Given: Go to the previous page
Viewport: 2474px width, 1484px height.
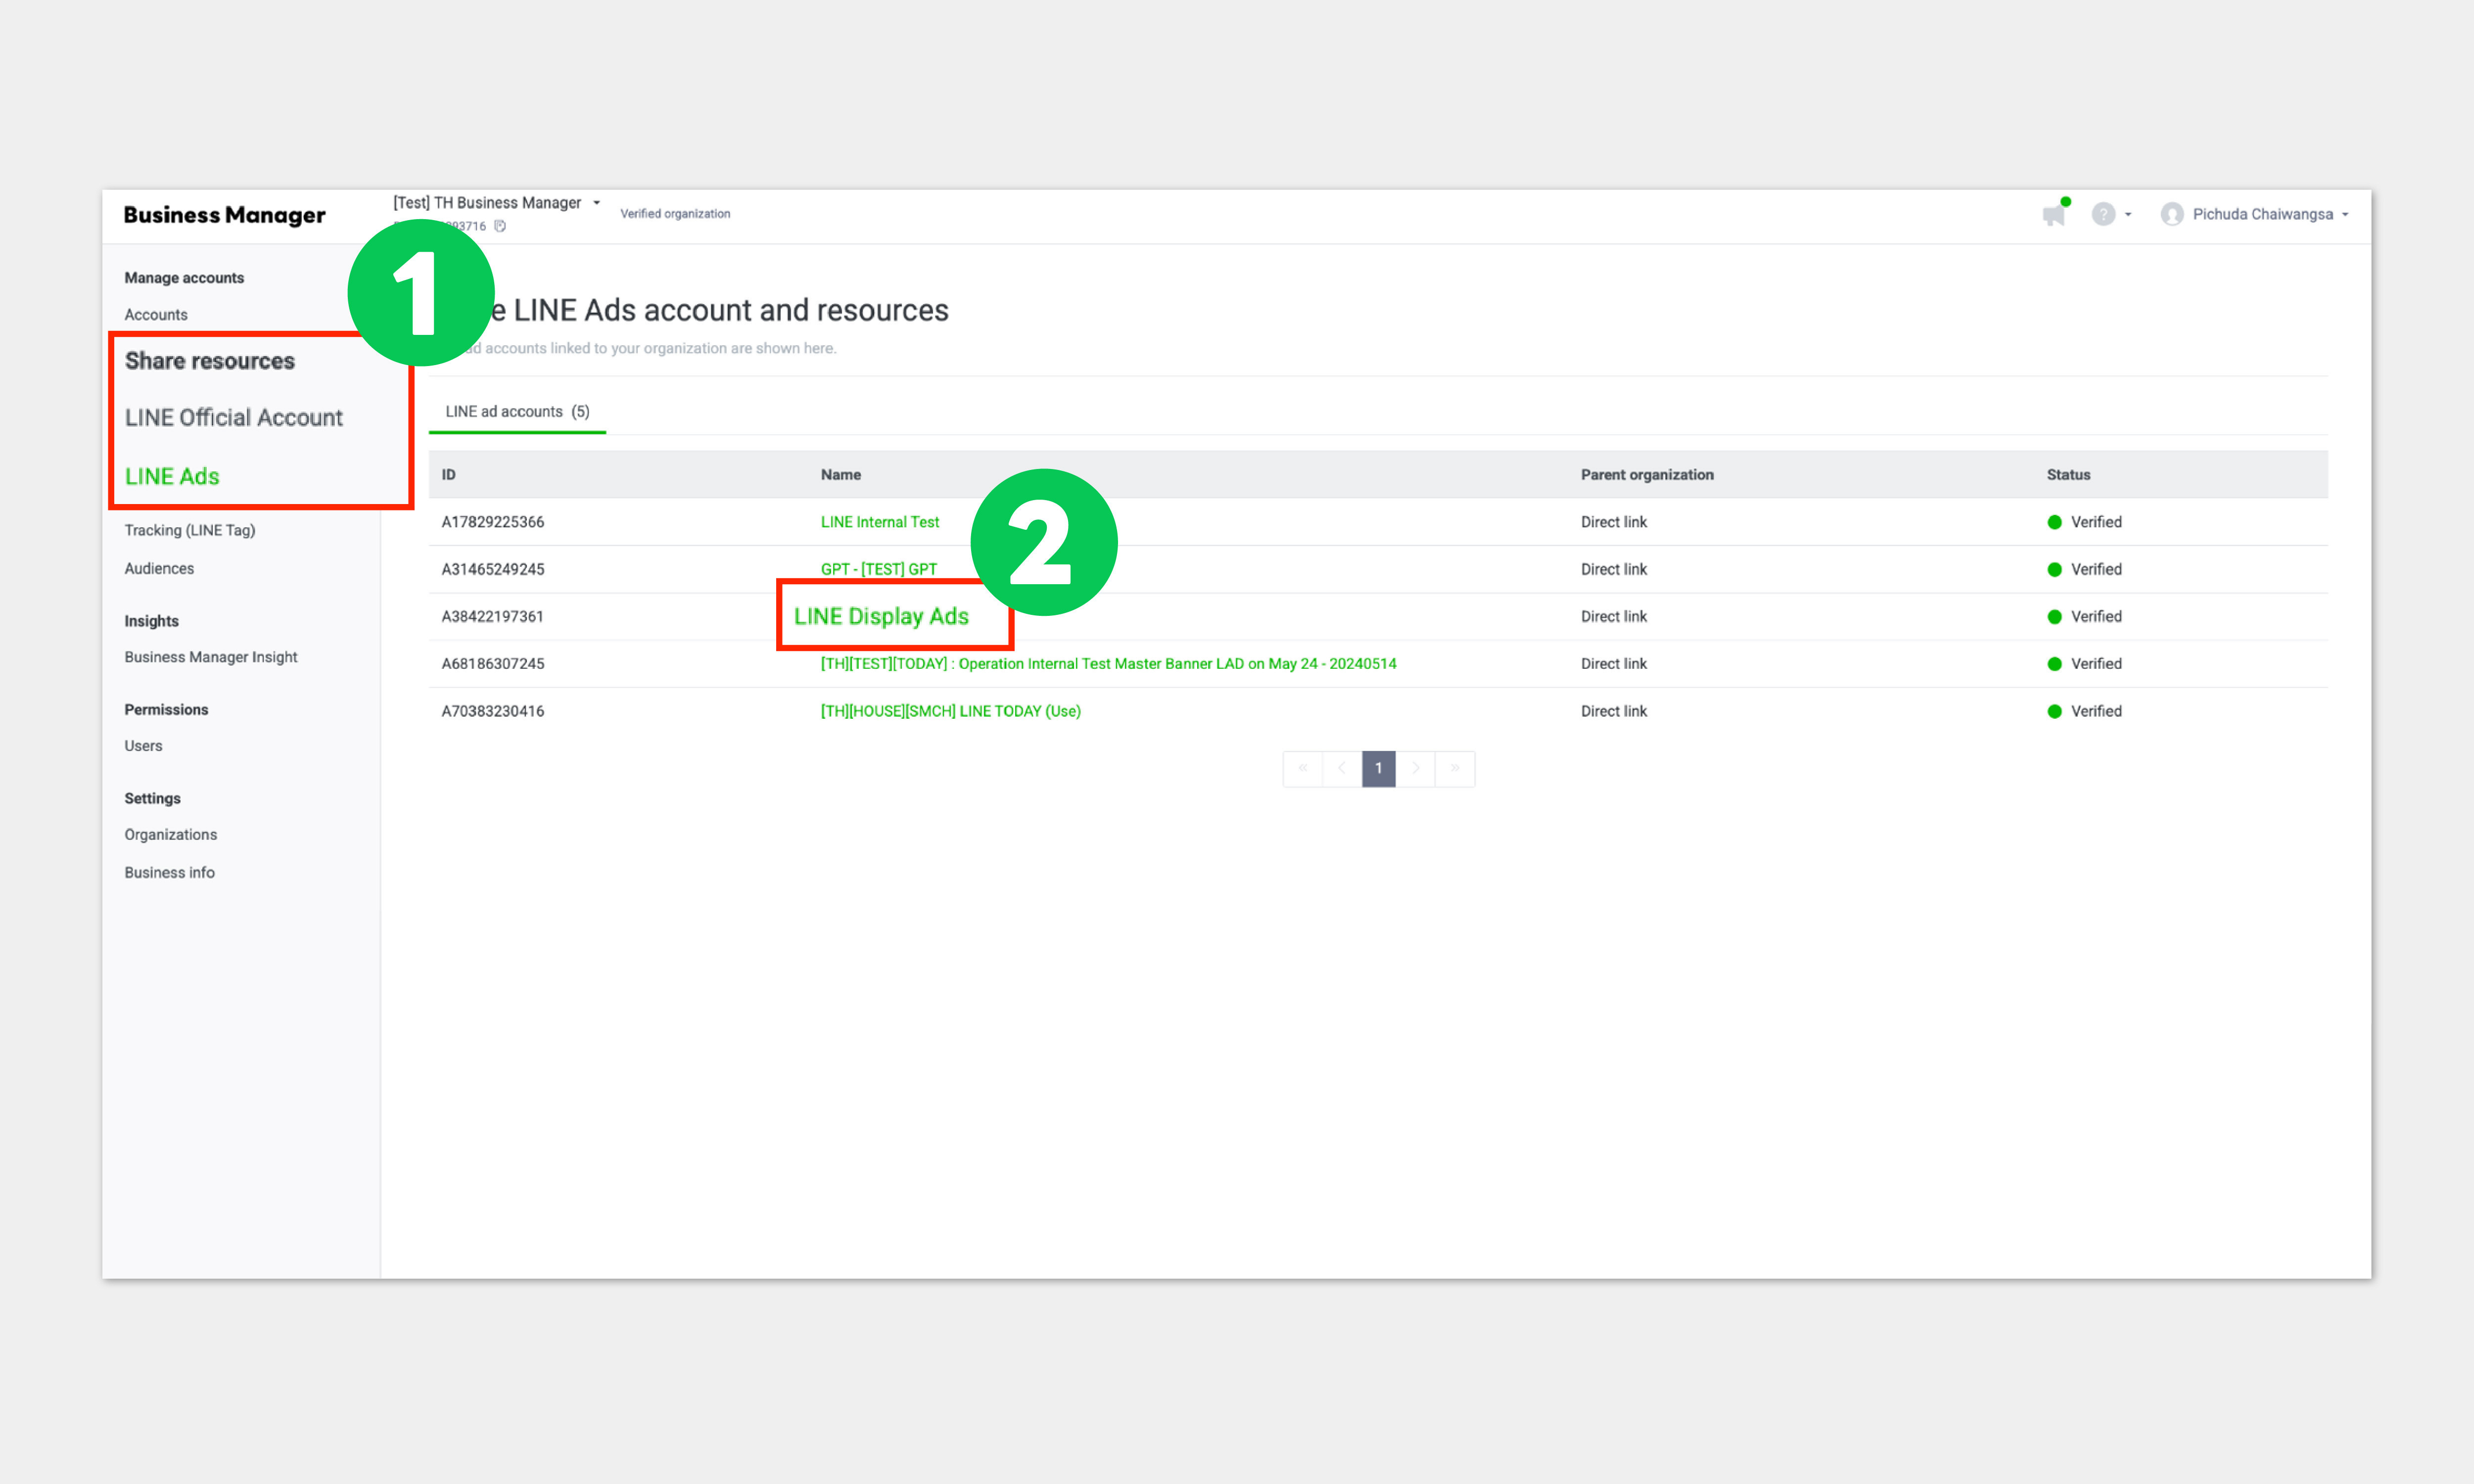Looking at the screenshot, I should coord(1342,768).
